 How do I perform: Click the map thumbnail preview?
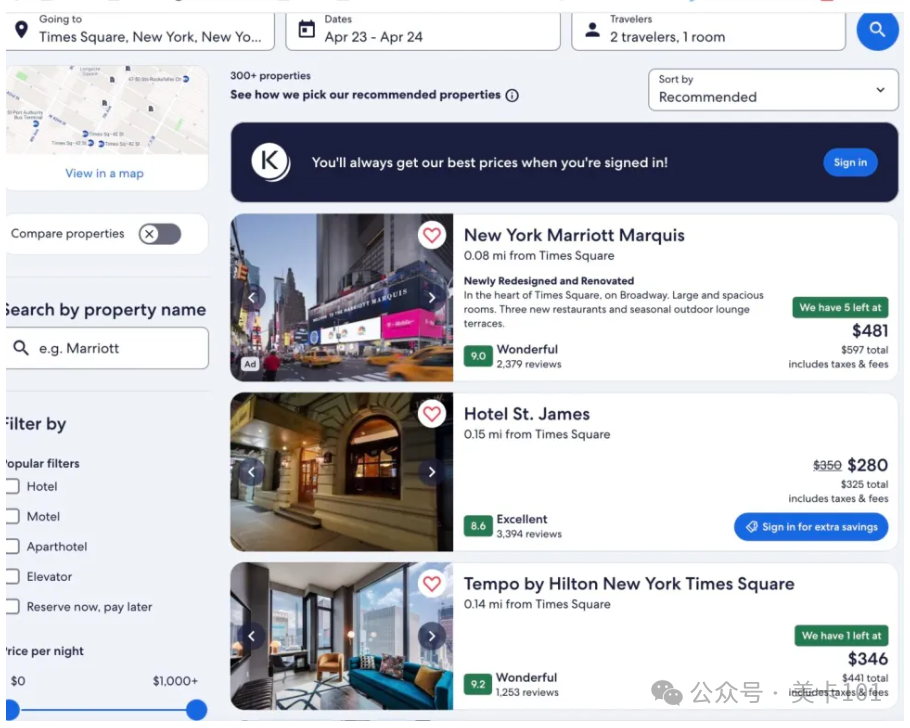click(x=107, y=110)
